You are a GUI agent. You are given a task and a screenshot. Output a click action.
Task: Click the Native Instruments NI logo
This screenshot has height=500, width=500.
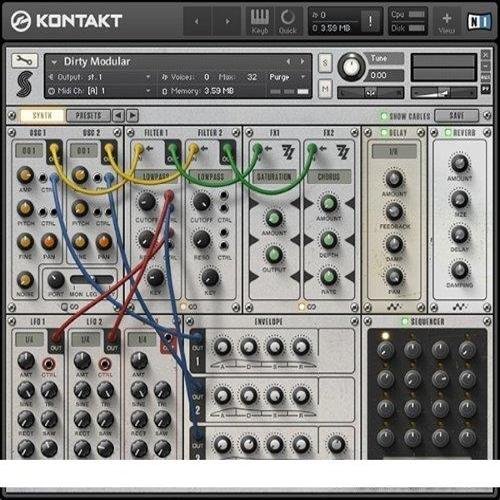(x=479, y=22)
